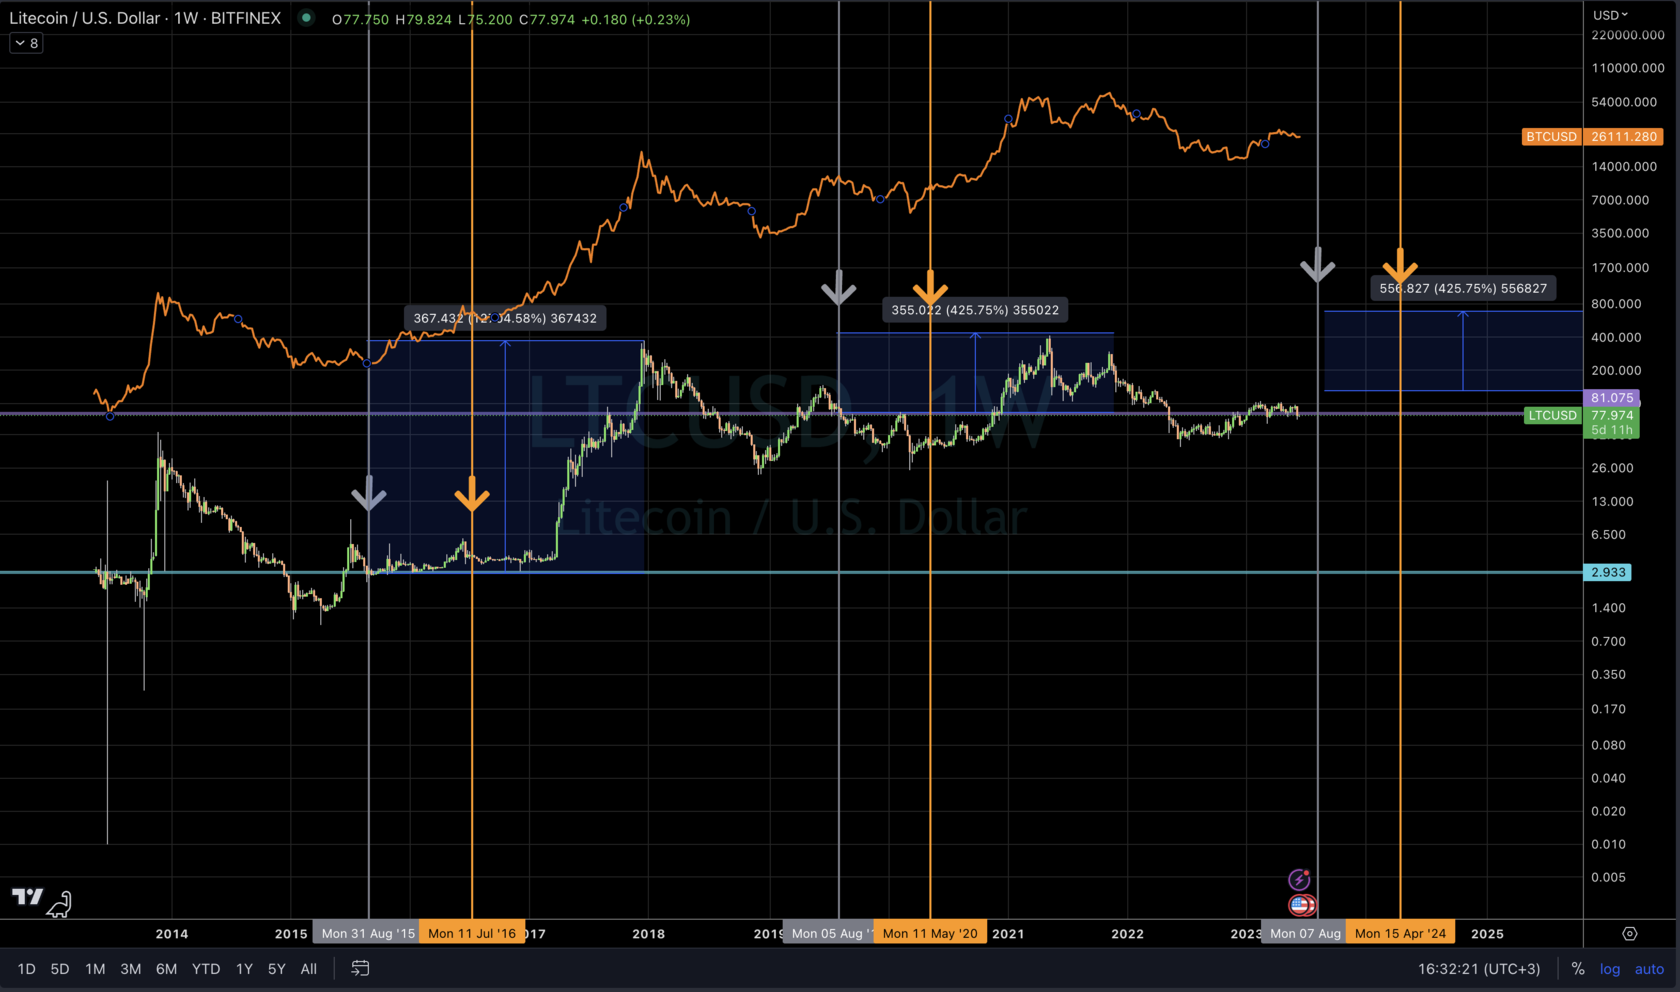Click the dinosaur icon beside TradingView logo
Screen dimensions: 1680x992
coord(60,905)
